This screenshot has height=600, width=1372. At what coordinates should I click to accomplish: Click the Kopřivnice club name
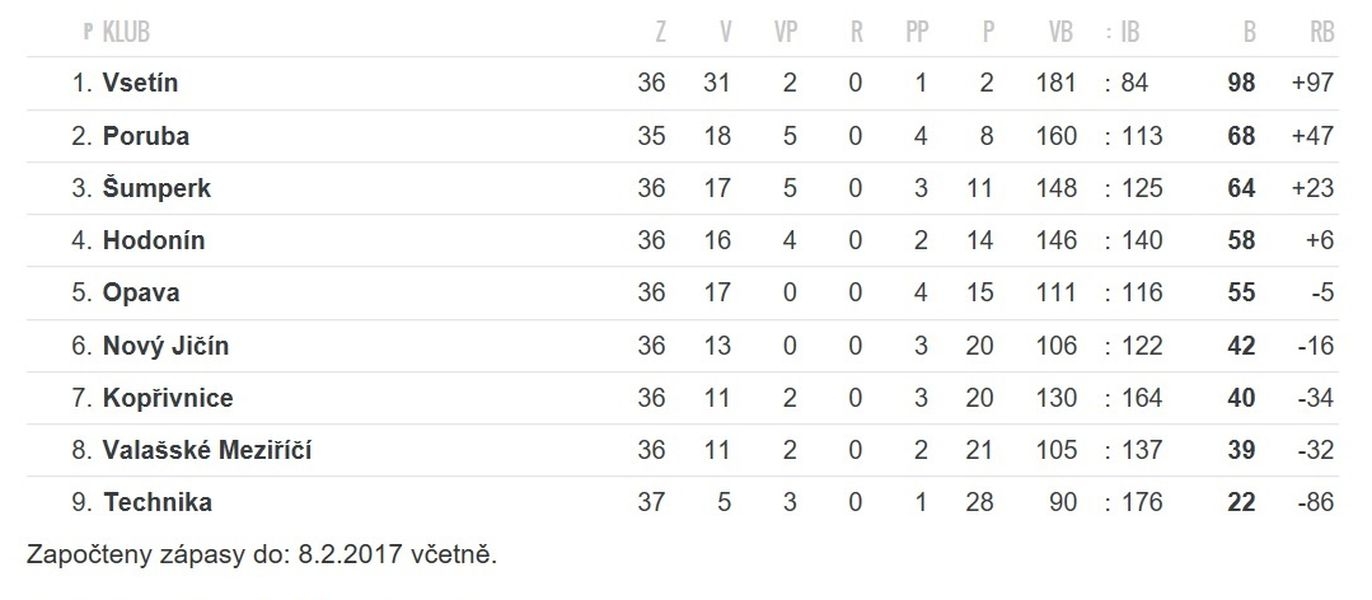(168, 398)
